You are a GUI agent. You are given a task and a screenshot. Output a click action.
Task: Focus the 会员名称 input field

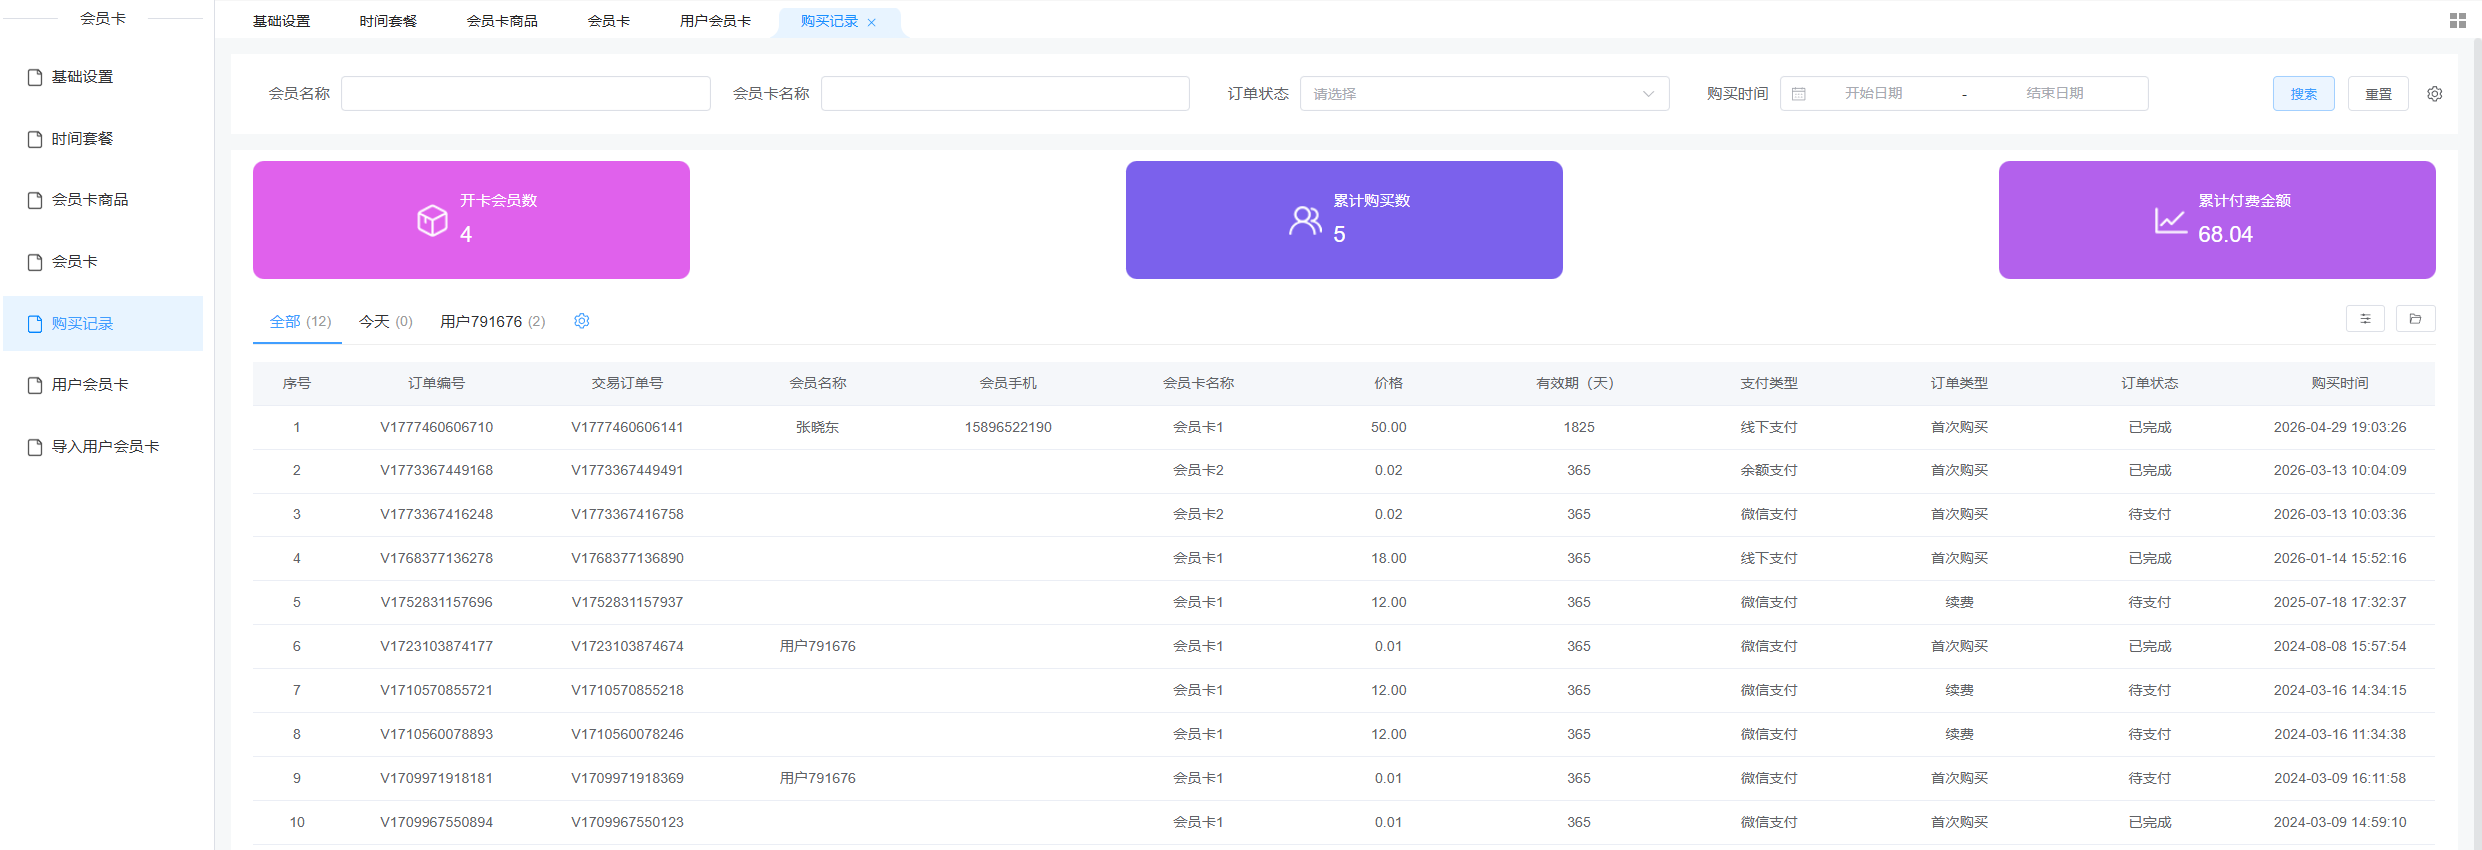[x=525, y=93]
